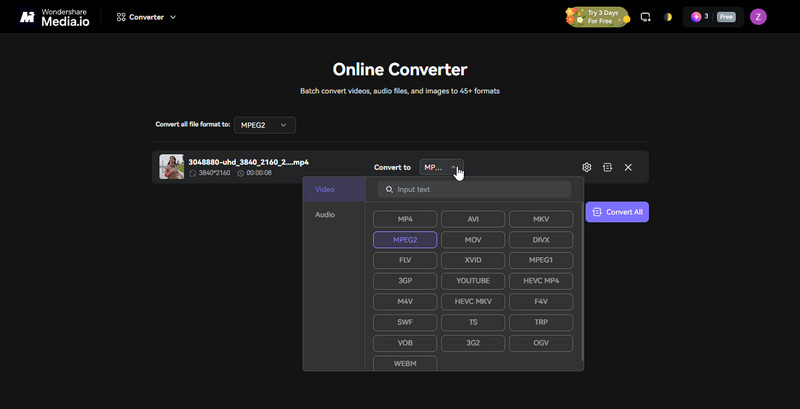This screenshot has width=800, height=409.
Task: Open the desktop app download icon
Action: click(645, 17)
